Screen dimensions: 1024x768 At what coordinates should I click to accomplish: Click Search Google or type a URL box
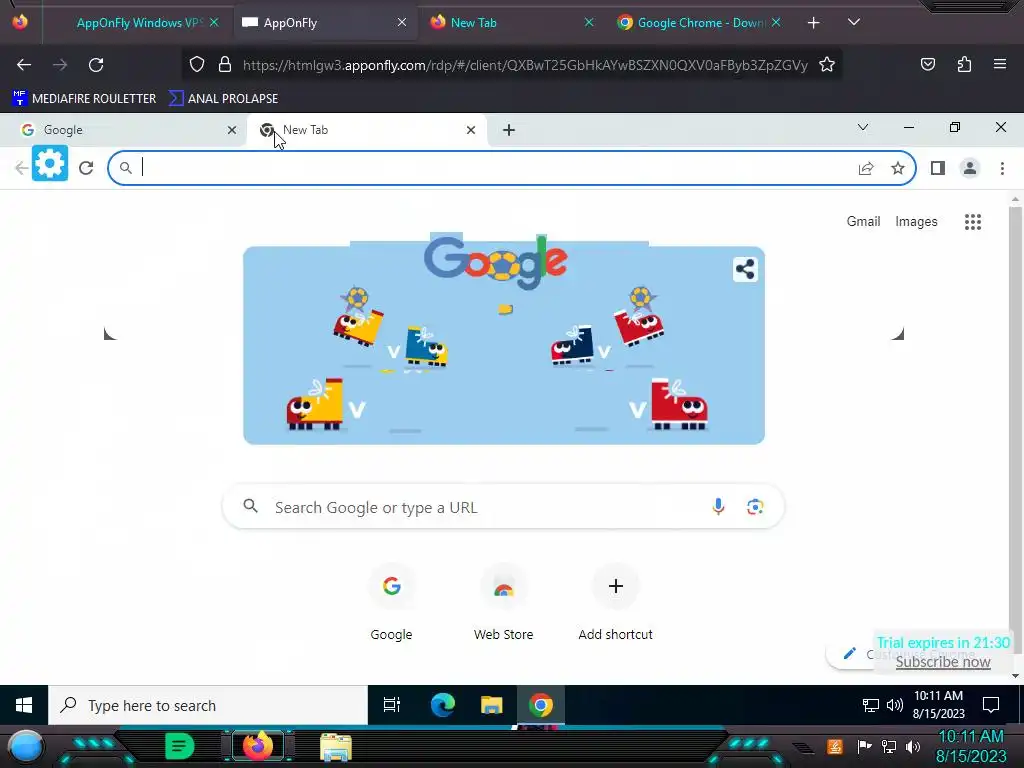[503, 507]
